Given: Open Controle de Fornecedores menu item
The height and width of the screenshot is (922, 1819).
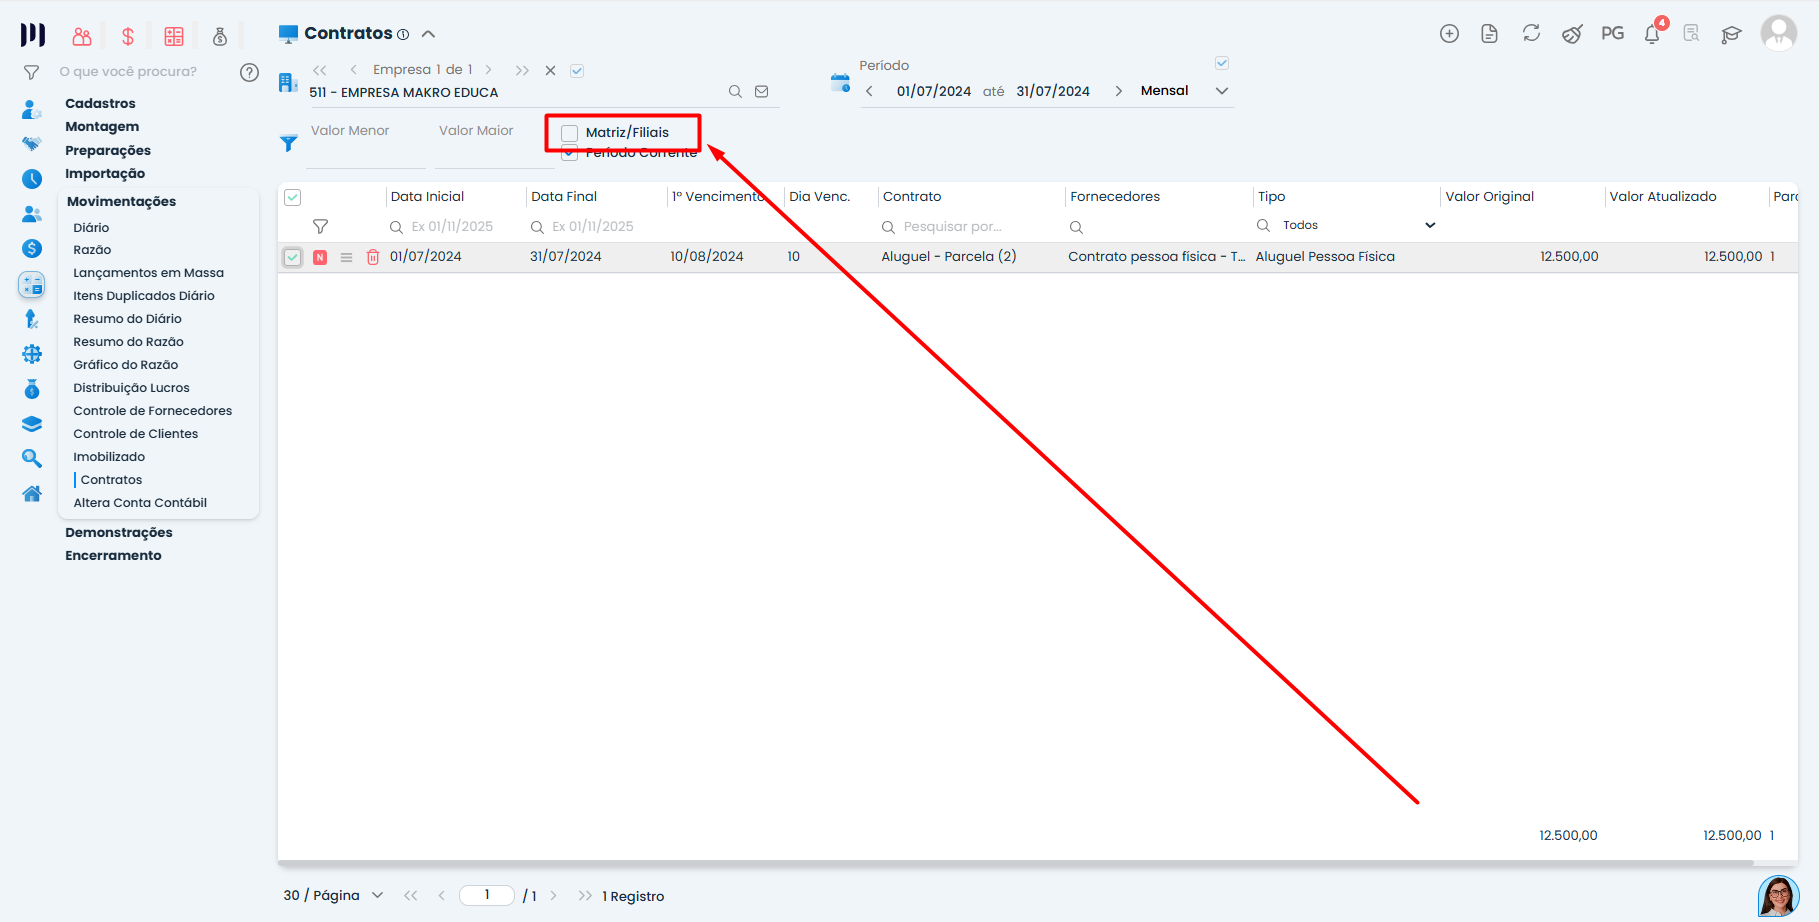Looking at the screenshot, I should coord(152,411).
